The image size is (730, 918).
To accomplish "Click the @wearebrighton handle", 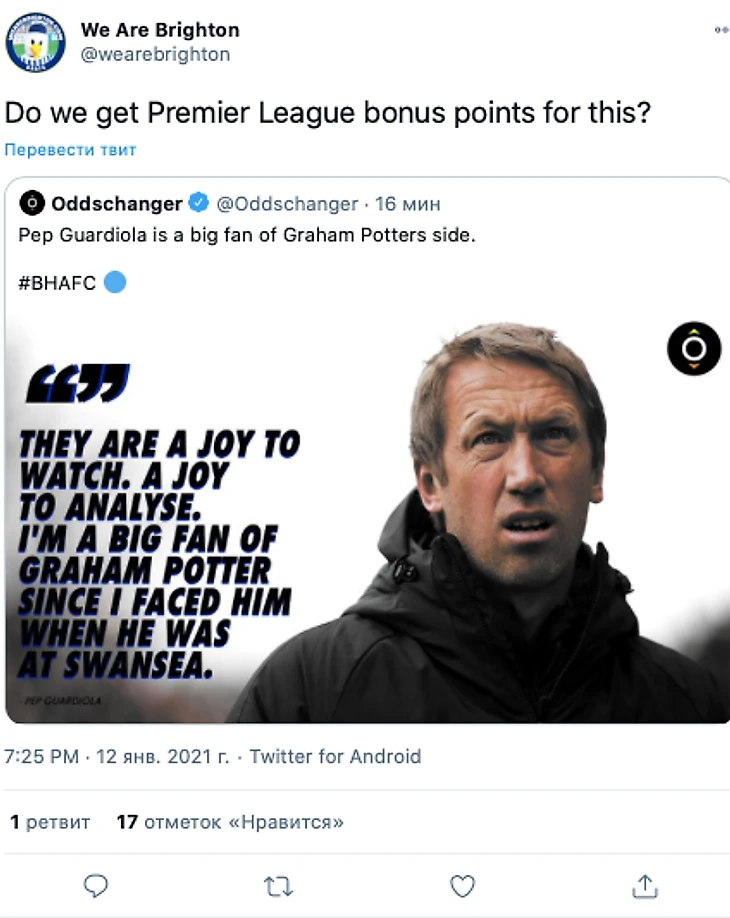I will [x=155, y=54].
